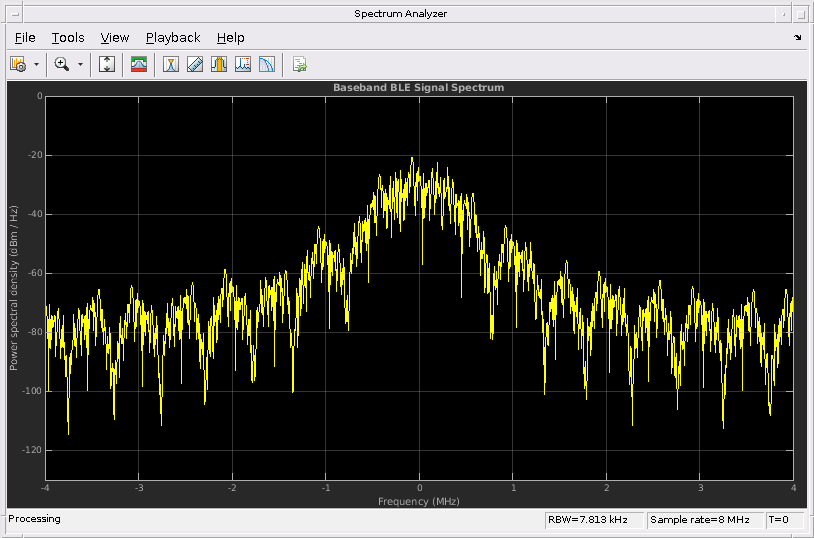The width and height of the screenshot is (814, 538).
Task: Open the Playback menu
Action: [x=173, y=38]
